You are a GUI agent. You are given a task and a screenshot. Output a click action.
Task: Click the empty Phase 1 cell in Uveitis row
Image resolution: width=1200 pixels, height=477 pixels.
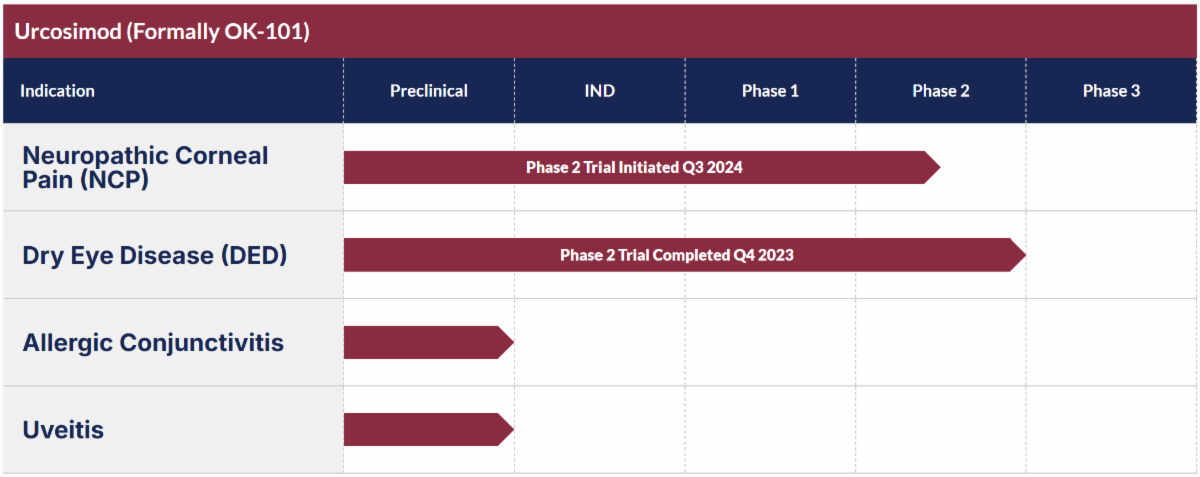click(x=770, y=429)
